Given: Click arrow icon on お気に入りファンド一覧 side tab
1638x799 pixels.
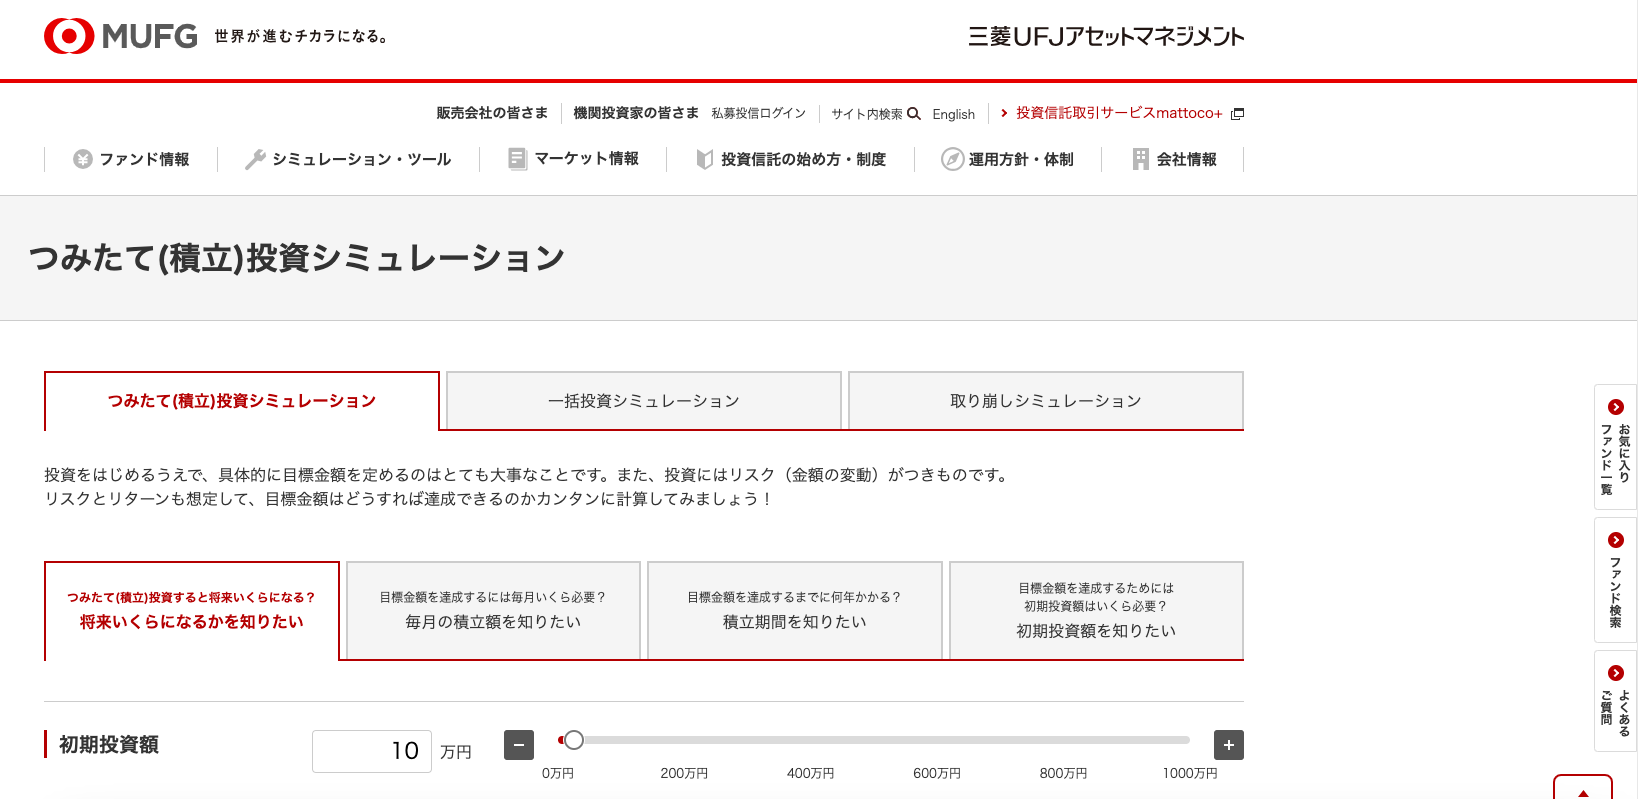Looking at the screenshot, I should pos(1615,407).
